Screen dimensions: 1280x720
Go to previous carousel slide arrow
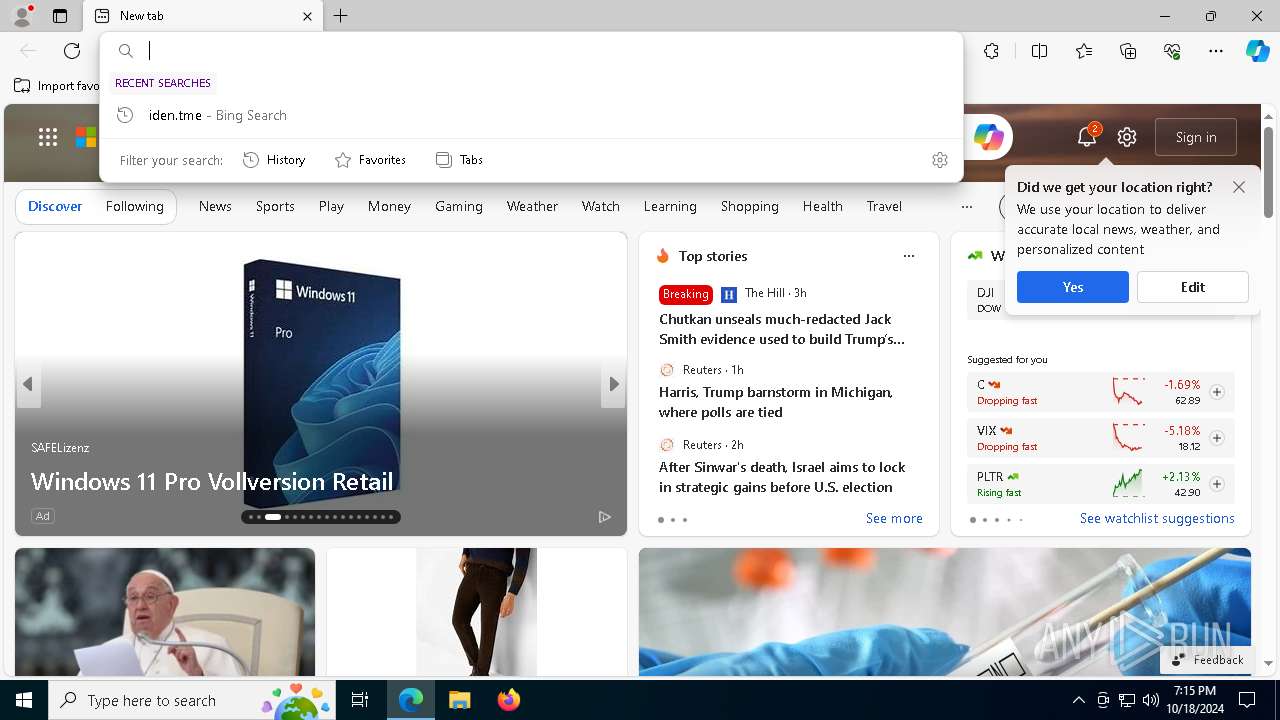pyautogui.click(x=28, y=384)
